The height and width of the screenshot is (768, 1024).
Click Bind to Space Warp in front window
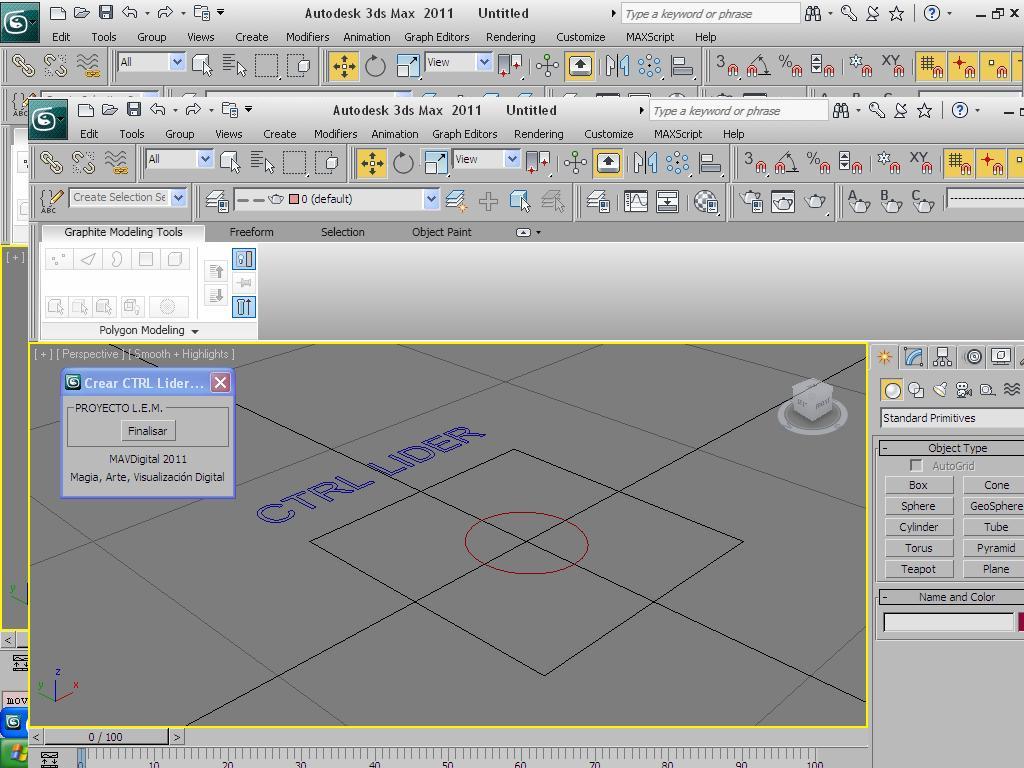pyautogui.click(x=116, y=162)
